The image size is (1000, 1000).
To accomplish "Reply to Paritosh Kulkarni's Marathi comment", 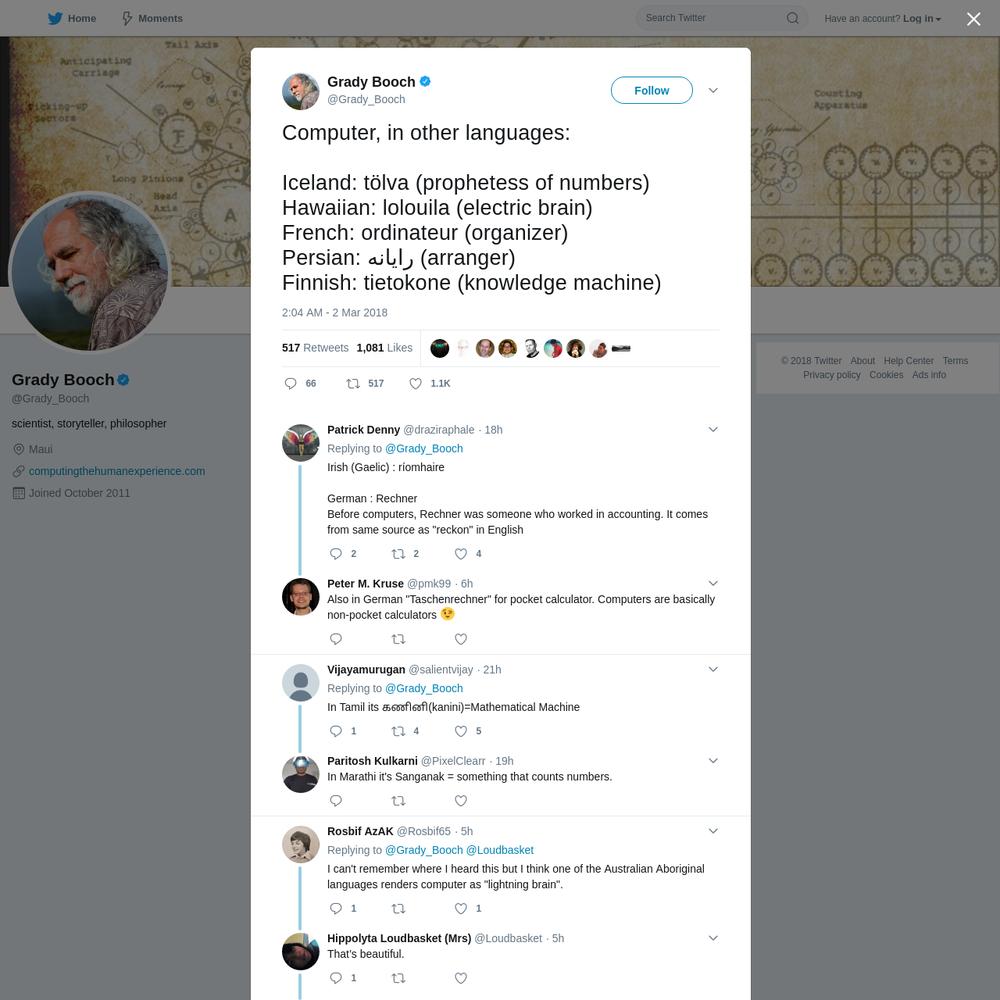I will (x=335, y=800).
